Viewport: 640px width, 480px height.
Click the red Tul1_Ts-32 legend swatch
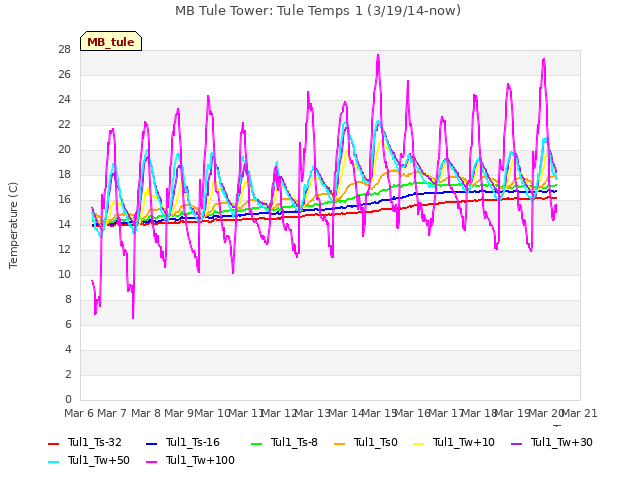point(53,444)
